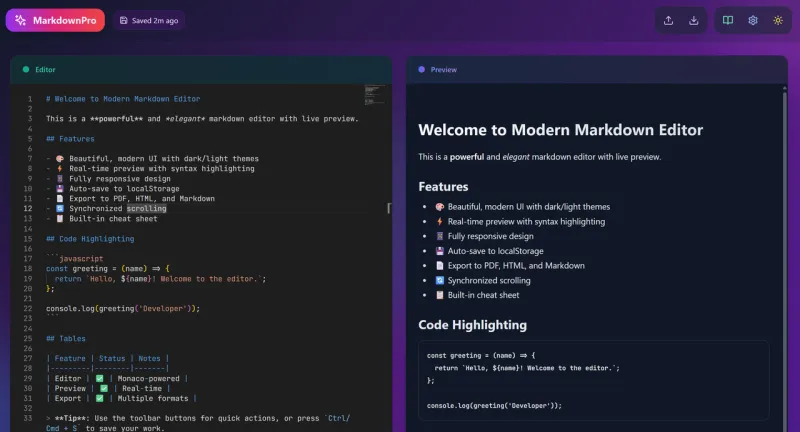This screenshot has width=800, height=432.
Task: Click the MarkdownPro logo button
Action: 55,20
